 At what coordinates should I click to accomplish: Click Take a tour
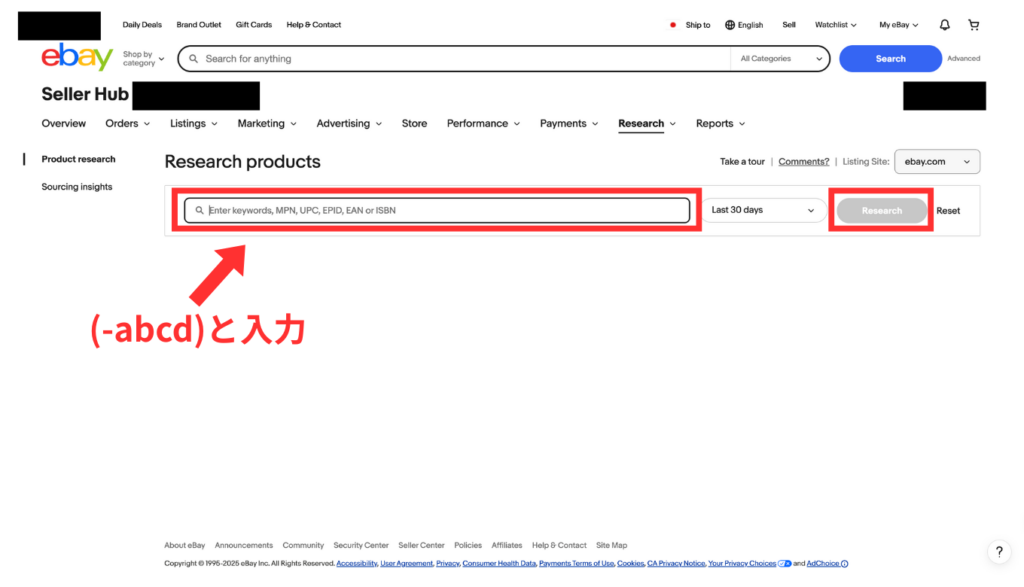(x=742, y=162)
